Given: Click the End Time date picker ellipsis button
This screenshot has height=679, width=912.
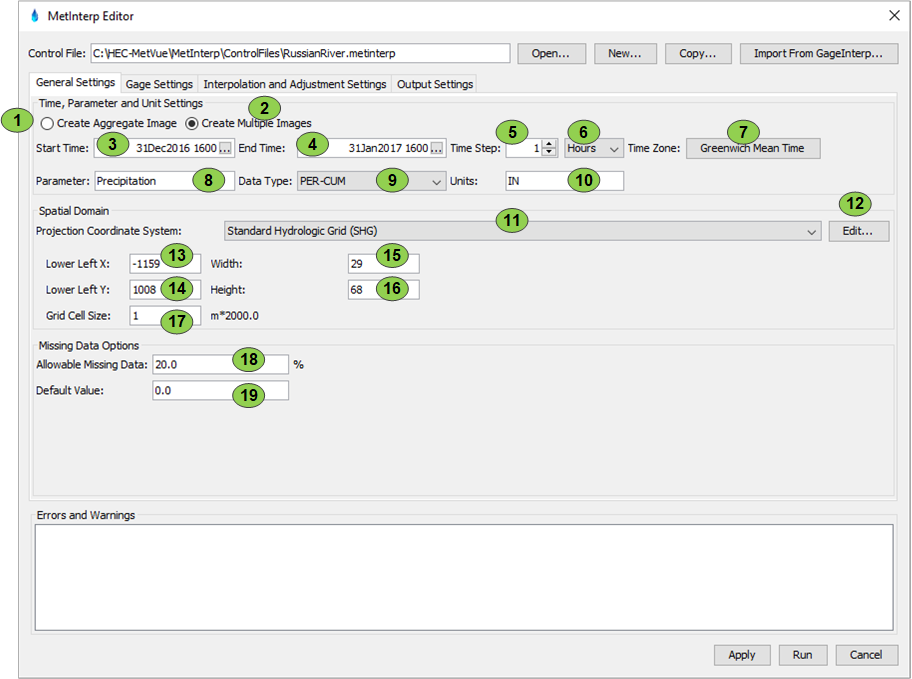Looking at the screenshot, I should pos(437,149).
